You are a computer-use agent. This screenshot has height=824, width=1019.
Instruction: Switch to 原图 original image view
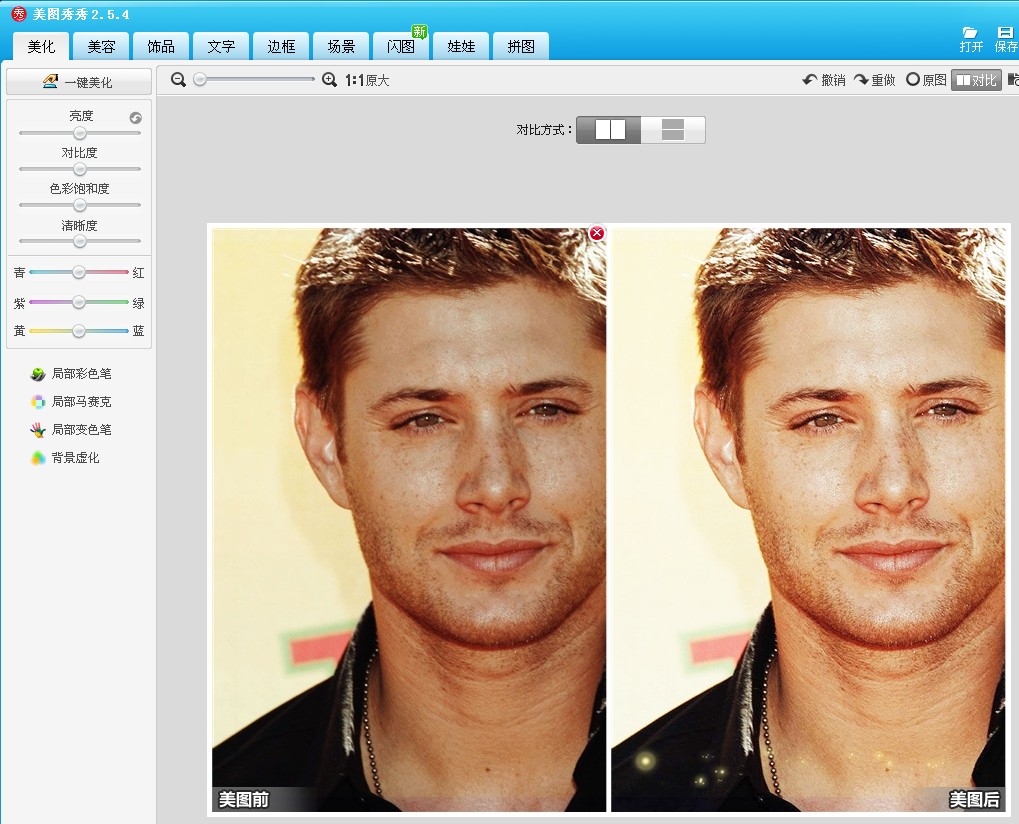926,80
